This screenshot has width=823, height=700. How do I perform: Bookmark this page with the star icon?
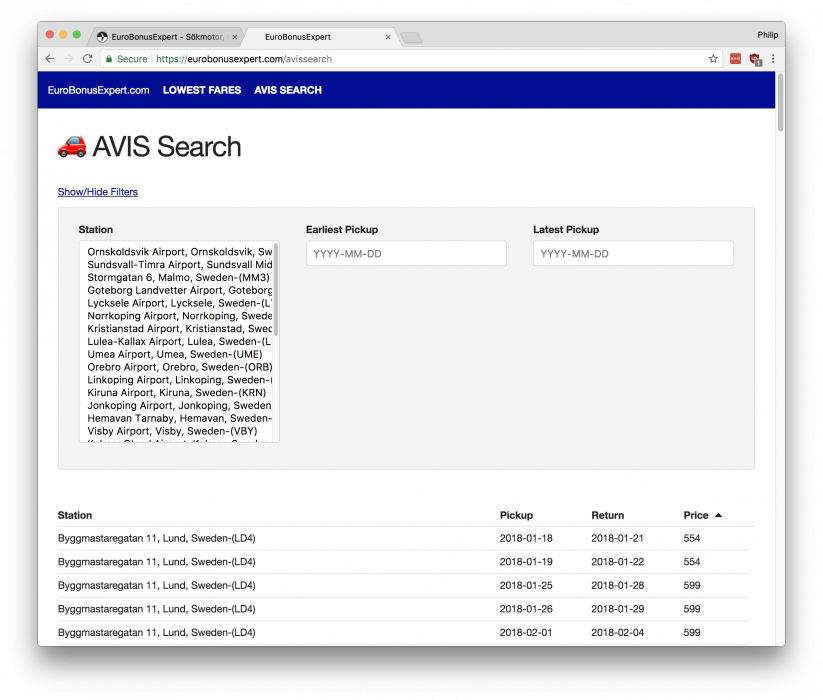coord(713,59)
